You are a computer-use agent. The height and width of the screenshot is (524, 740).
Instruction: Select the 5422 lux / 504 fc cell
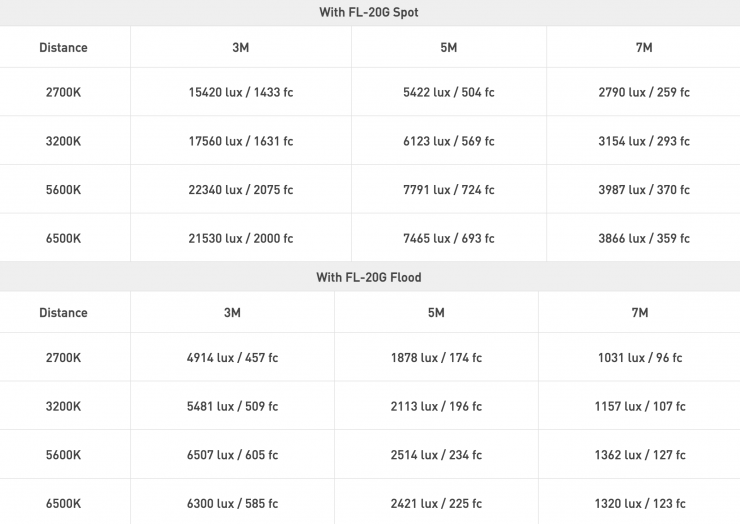pyautogui.click(x=448, y=92)
